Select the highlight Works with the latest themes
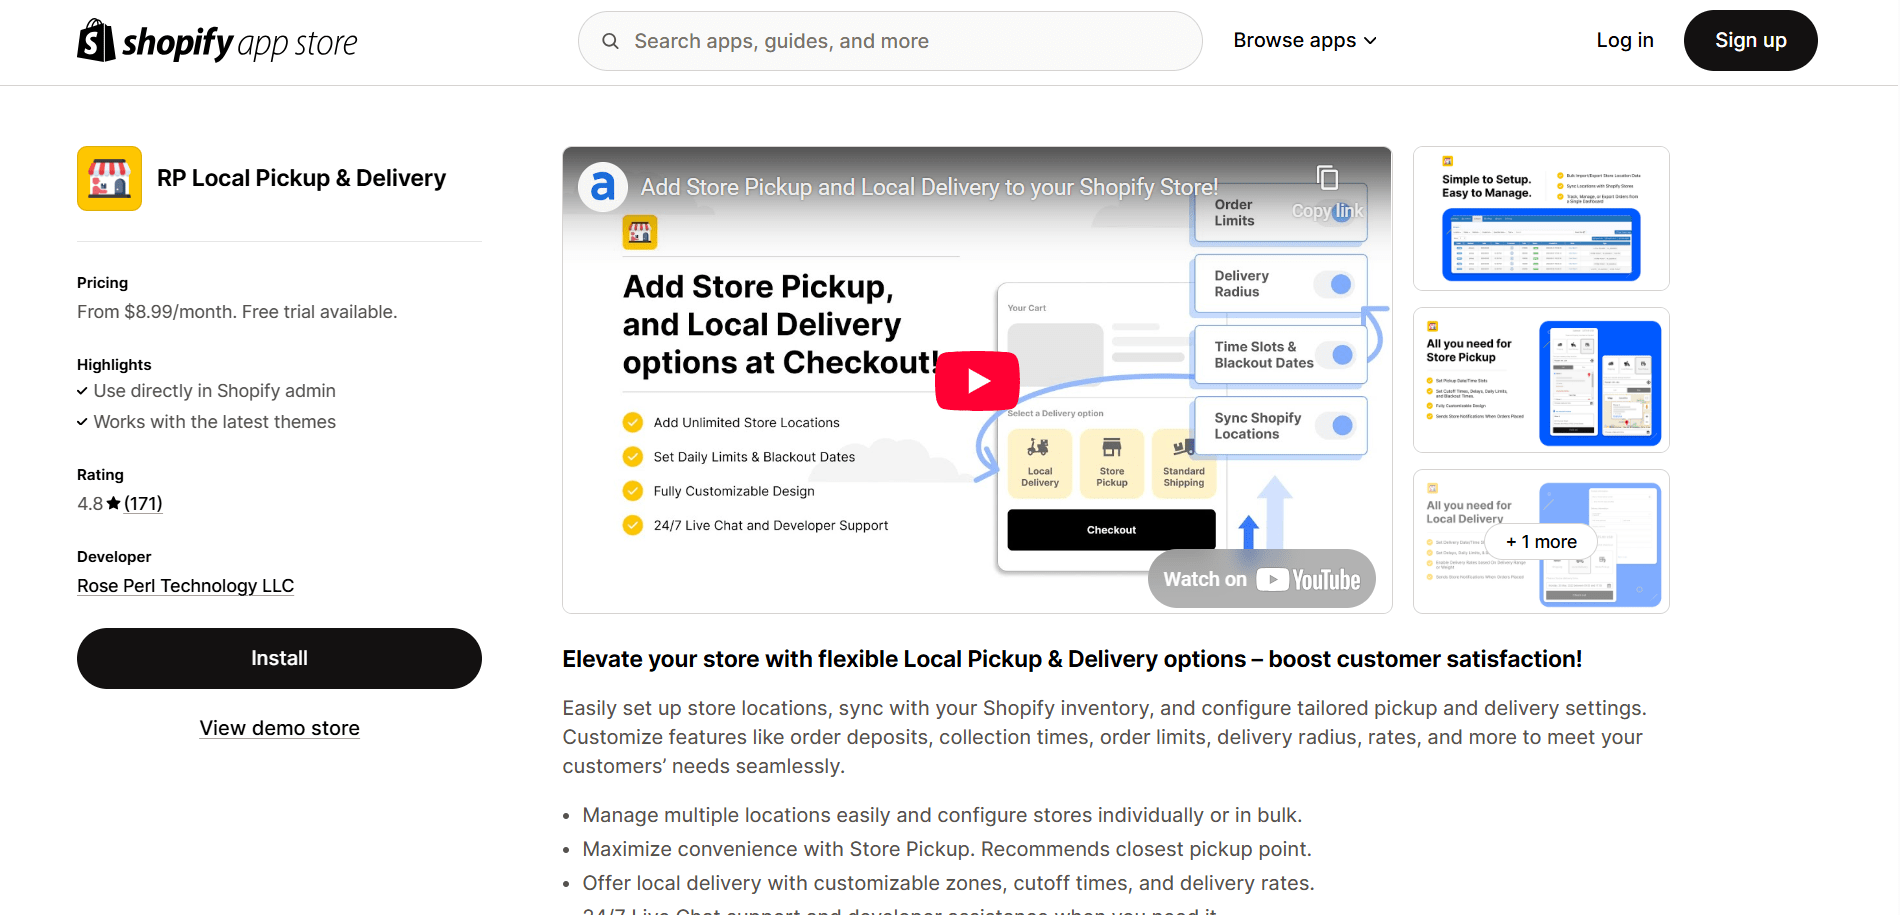 214,422
